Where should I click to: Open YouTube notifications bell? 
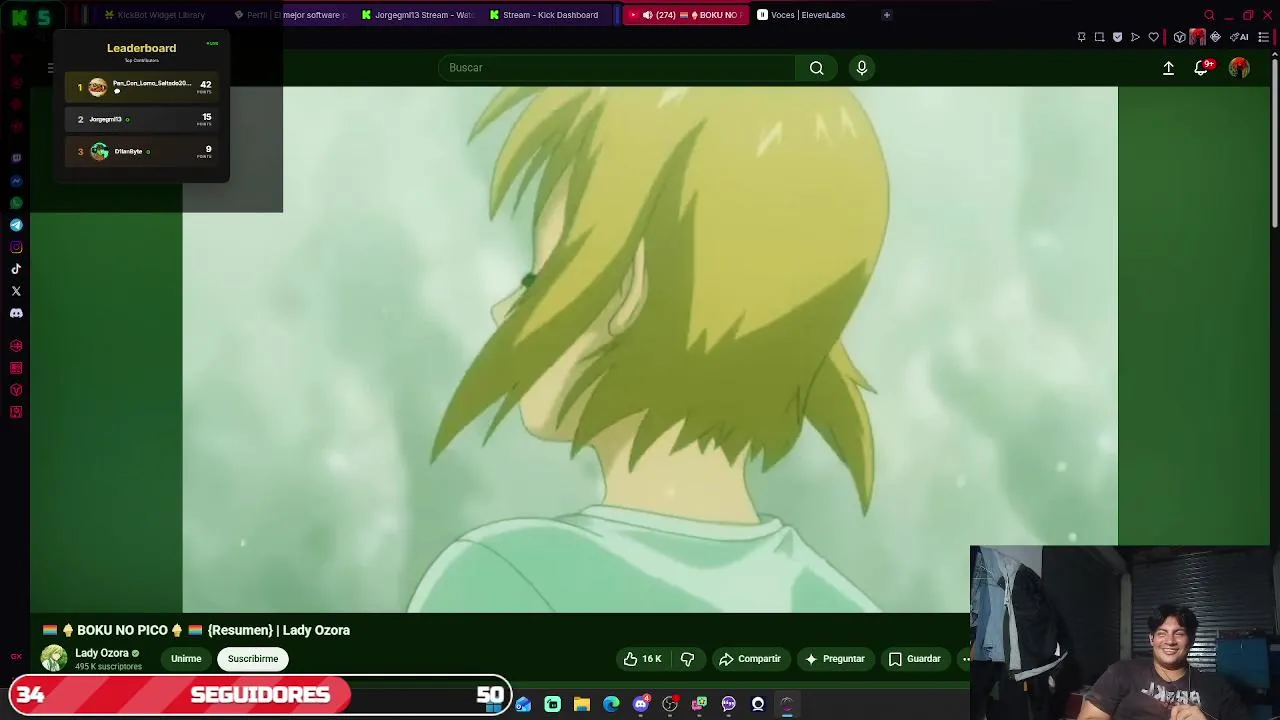coord(1201,67)
